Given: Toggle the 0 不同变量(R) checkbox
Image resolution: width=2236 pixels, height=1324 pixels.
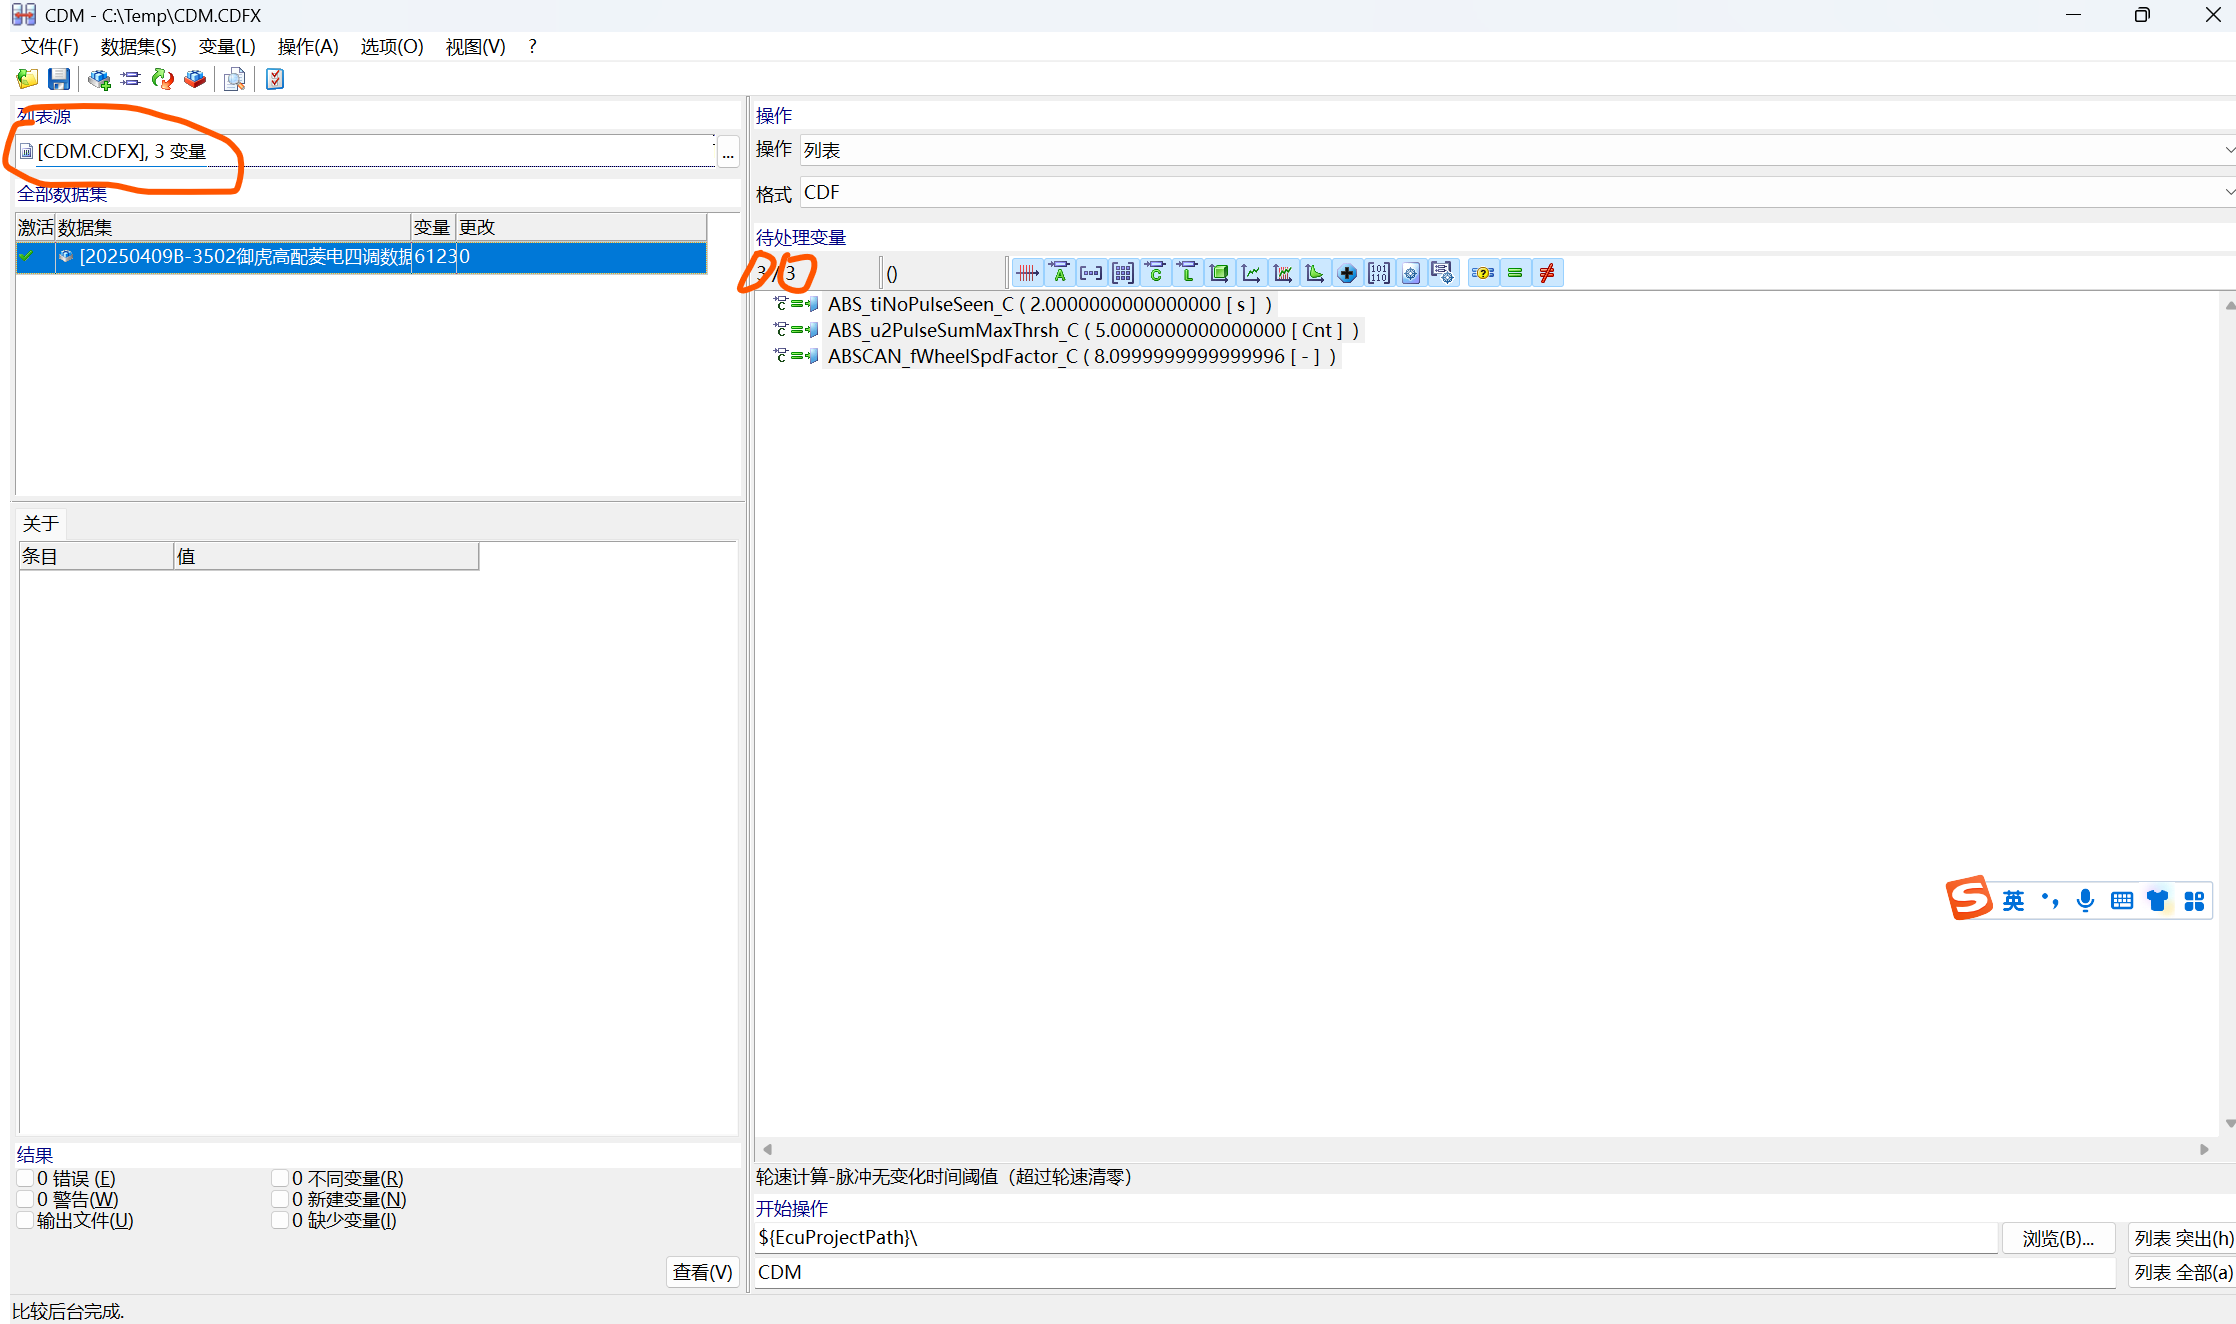Looking at the screenshot, I should pyautogui.click(x=280, y=1178).
